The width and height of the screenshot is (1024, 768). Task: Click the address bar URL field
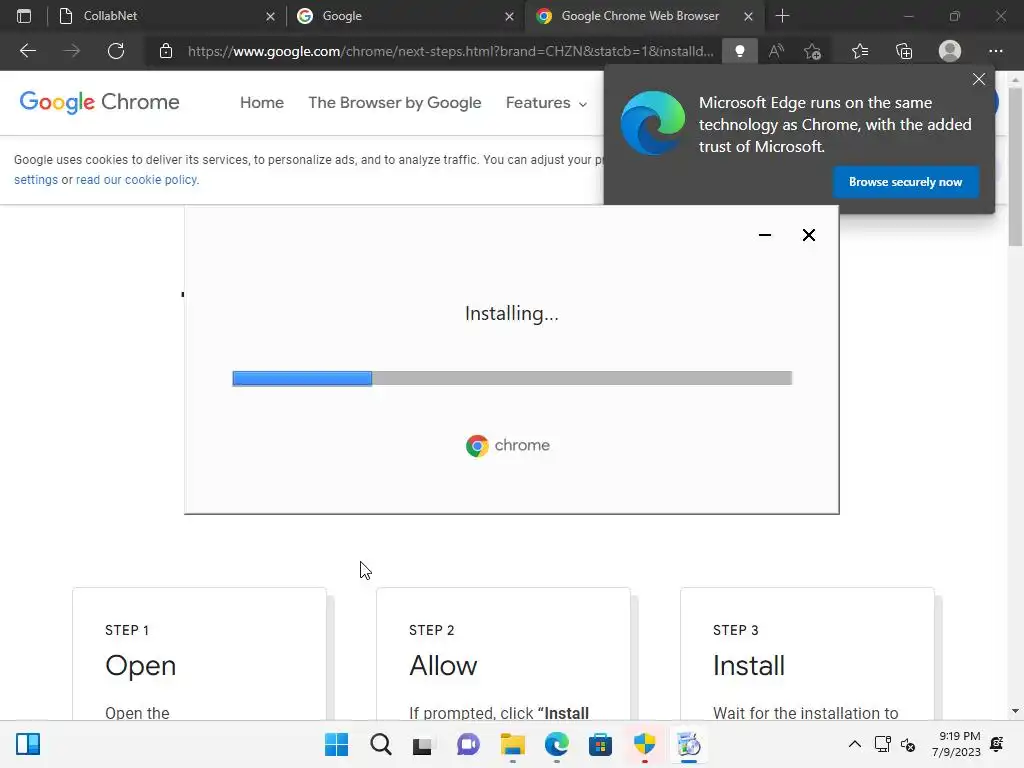pos(451,51)
